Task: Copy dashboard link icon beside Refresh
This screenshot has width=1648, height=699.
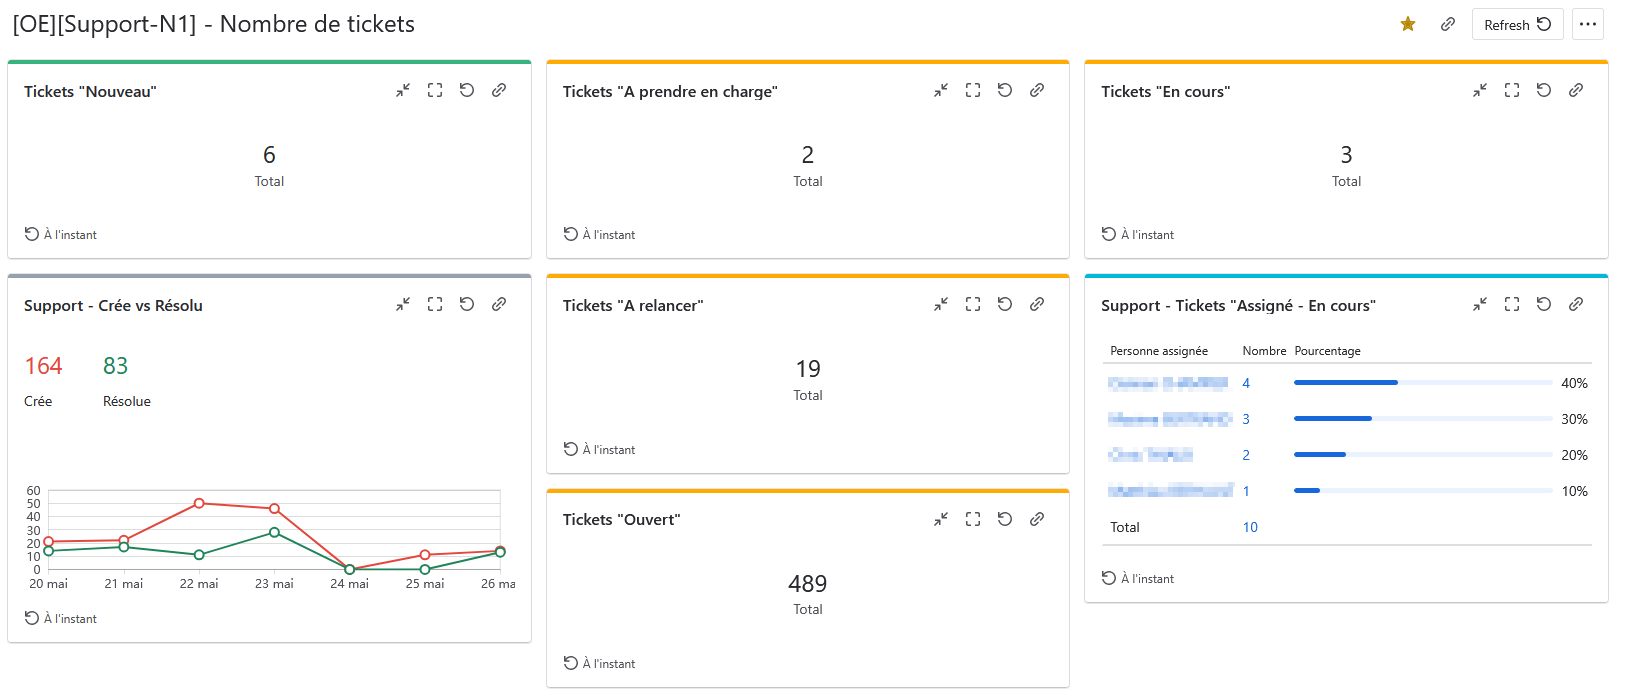Action: [1447, 24]
